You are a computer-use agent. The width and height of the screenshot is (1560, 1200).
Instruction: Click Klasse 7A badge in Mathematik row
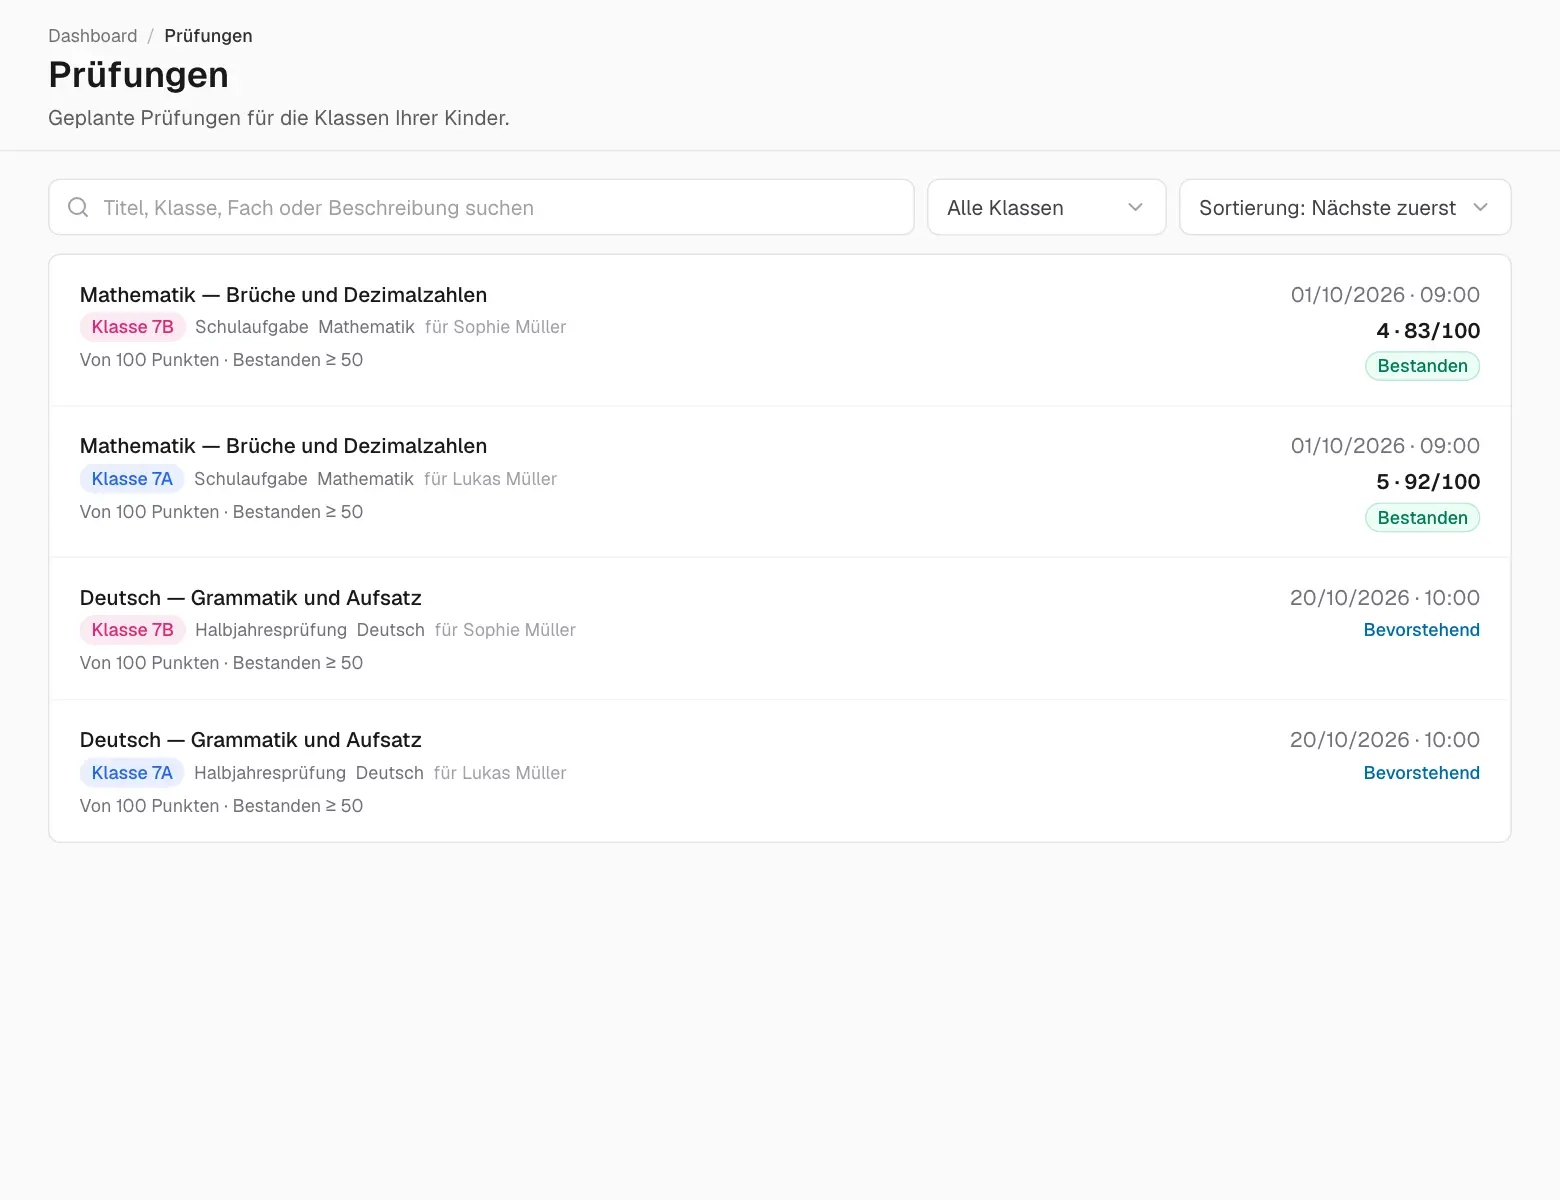pyautogui.click(x=132, y=479)
